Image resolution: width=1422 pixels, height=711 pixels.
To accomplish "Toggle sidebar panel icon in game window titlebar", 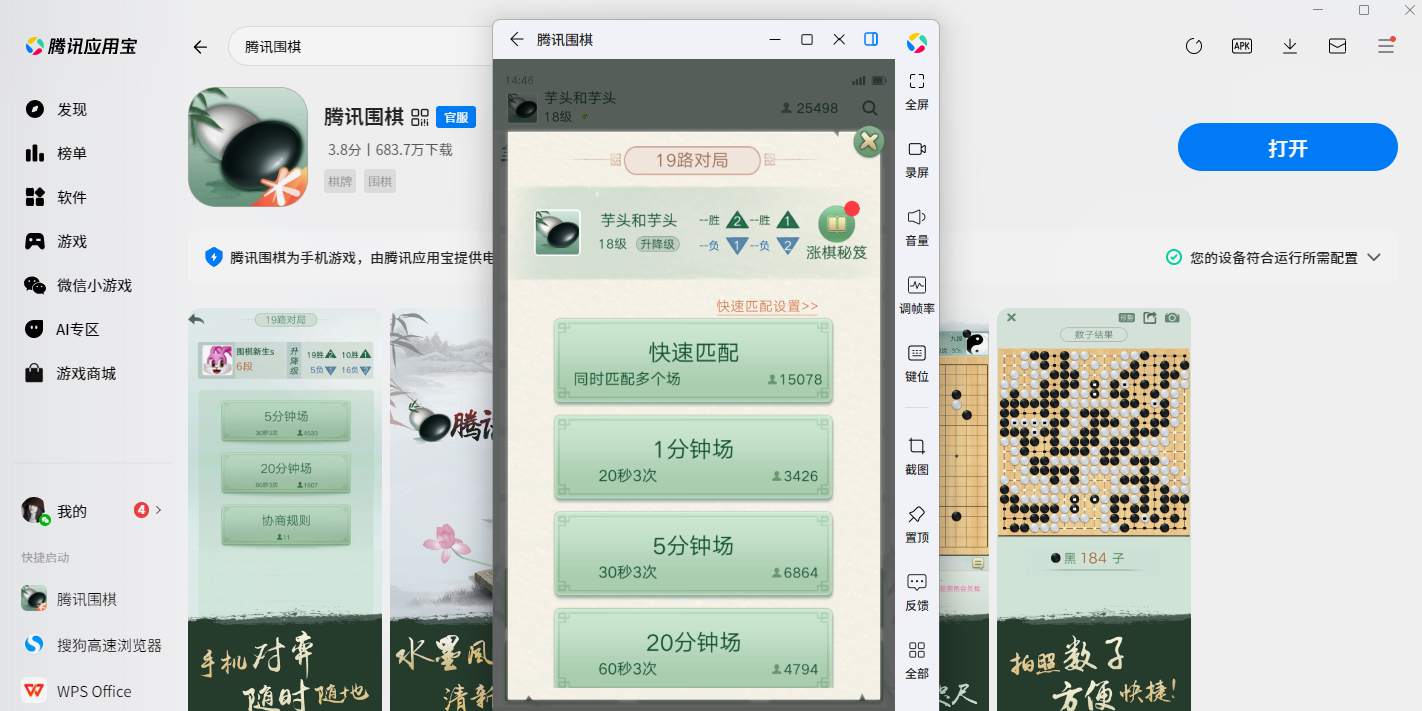I will (x=871, y=39).
